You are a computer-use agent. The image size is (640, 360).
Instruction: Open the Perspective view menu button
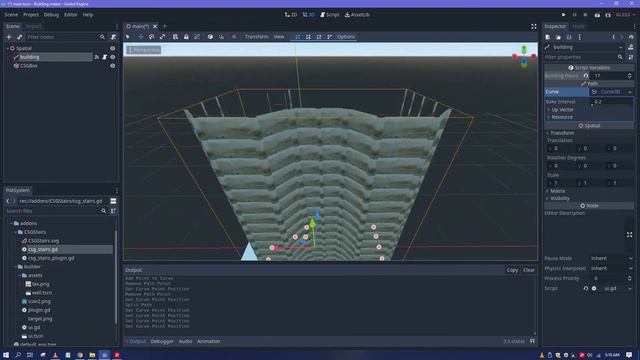tap(144, 50)
